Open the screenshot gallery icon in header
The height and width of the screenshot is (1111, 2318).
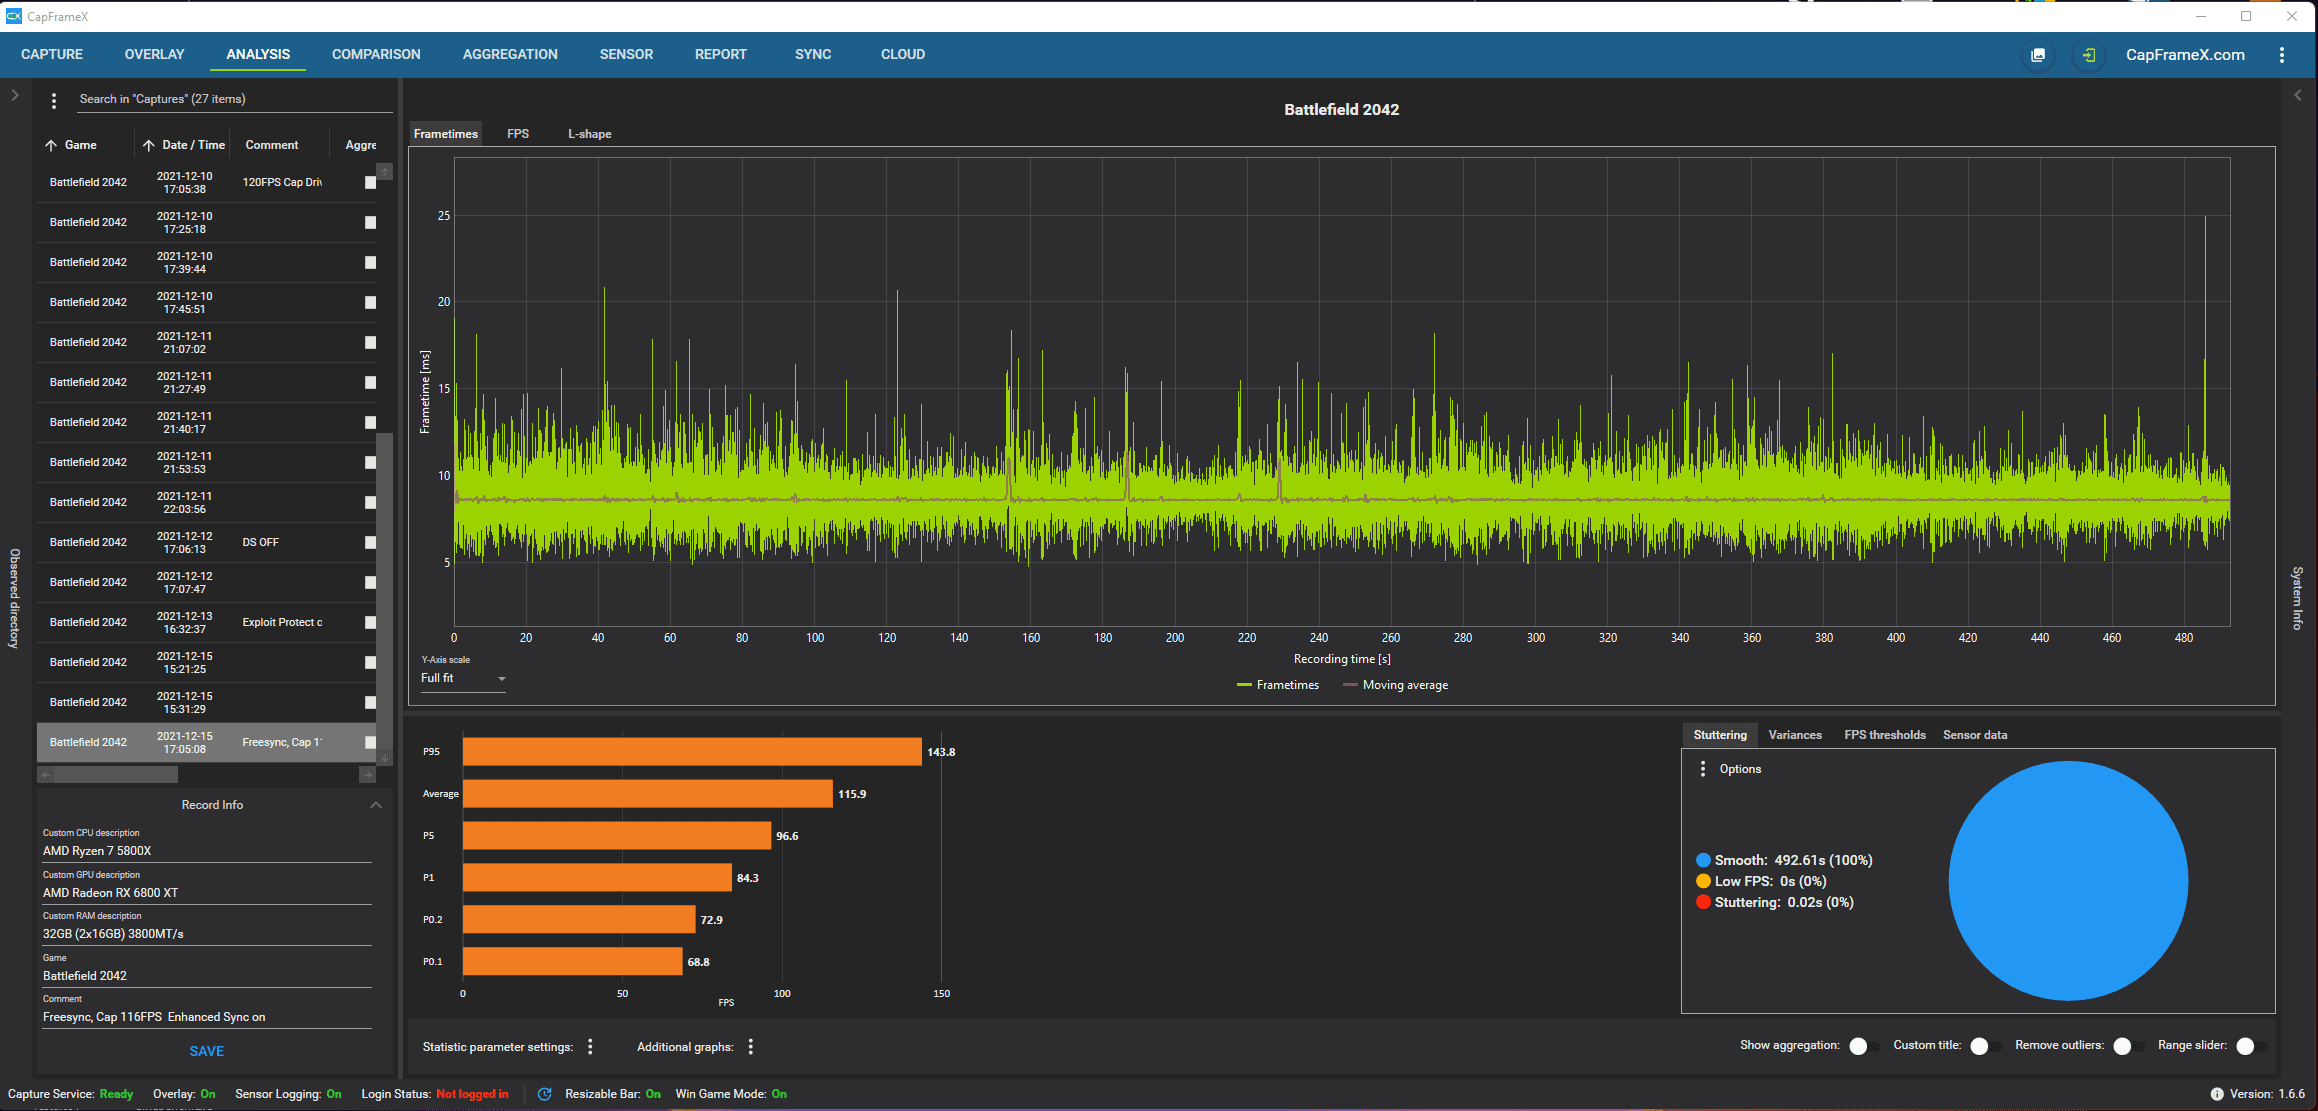[2038, 55]
